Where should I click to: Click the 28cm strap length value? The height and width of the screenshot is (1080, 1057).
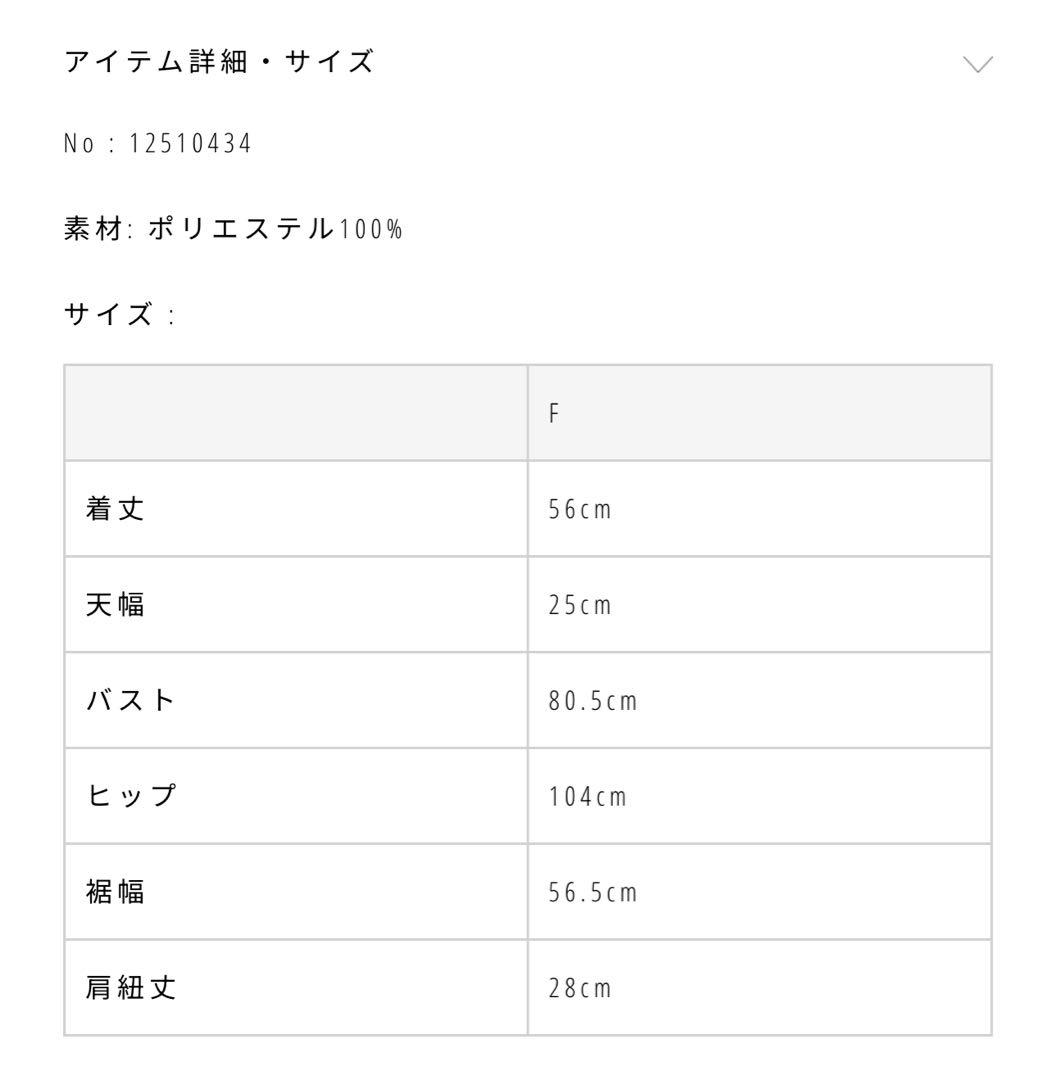(580, 988)
